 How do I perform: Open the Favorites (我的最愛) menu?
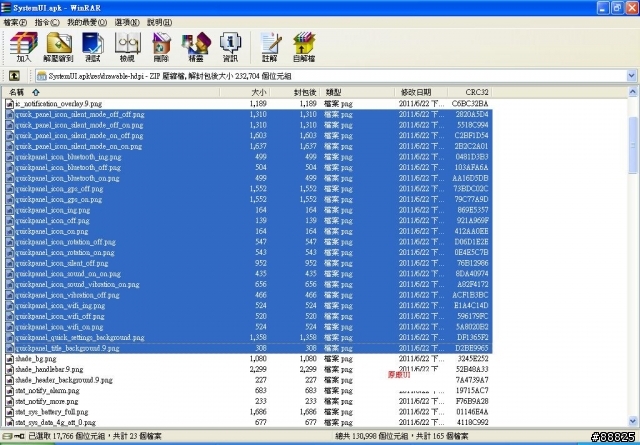pos(87,22)
